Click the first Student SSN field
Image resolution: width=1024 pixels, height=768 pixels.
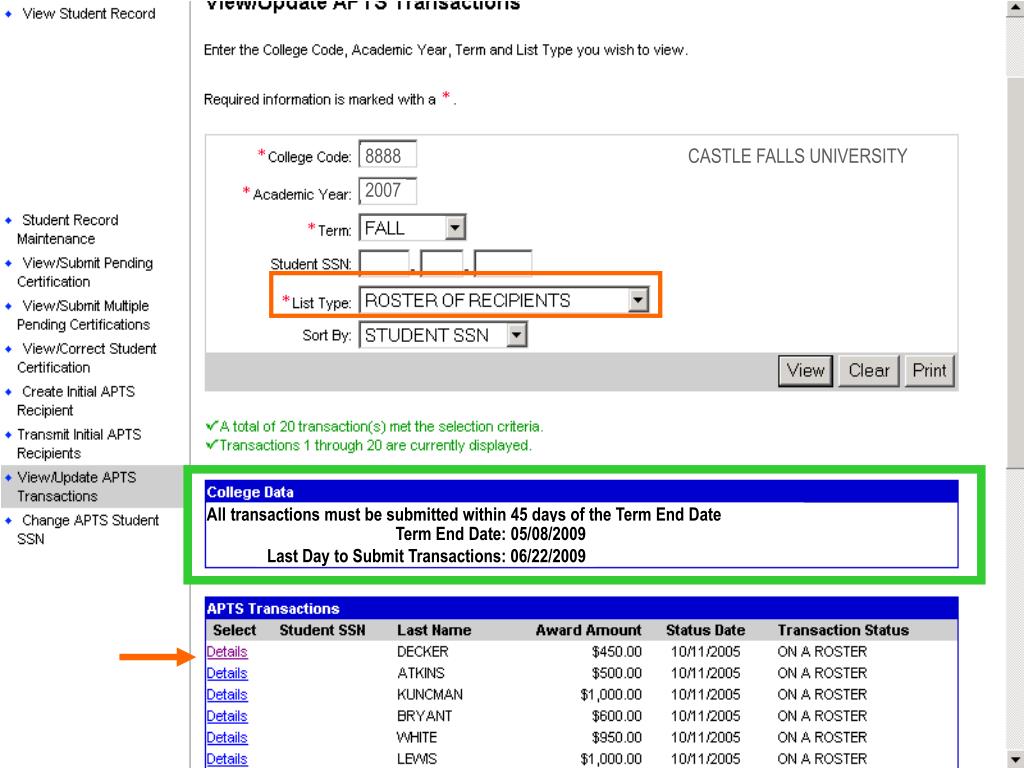(384, 263)
